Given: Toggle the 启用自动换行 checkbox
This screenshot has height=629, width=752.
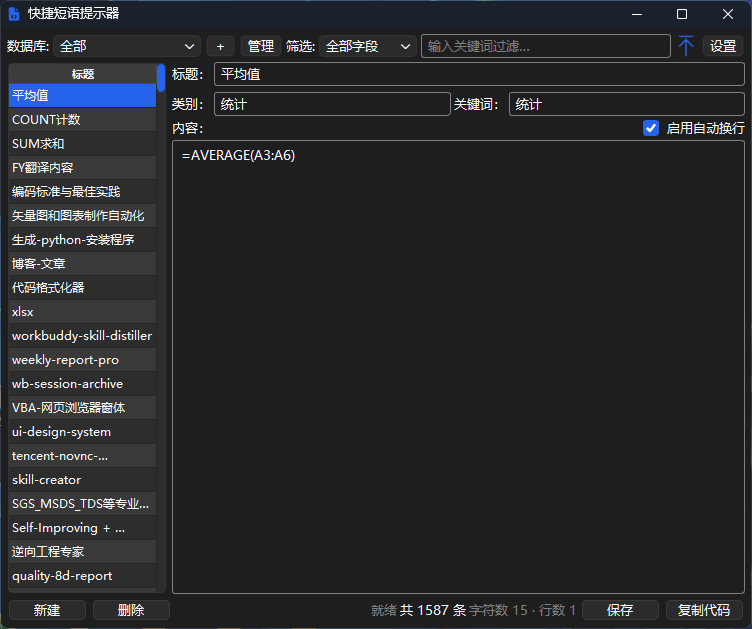Looking at the screenshot, I should [x=650, y=128].
